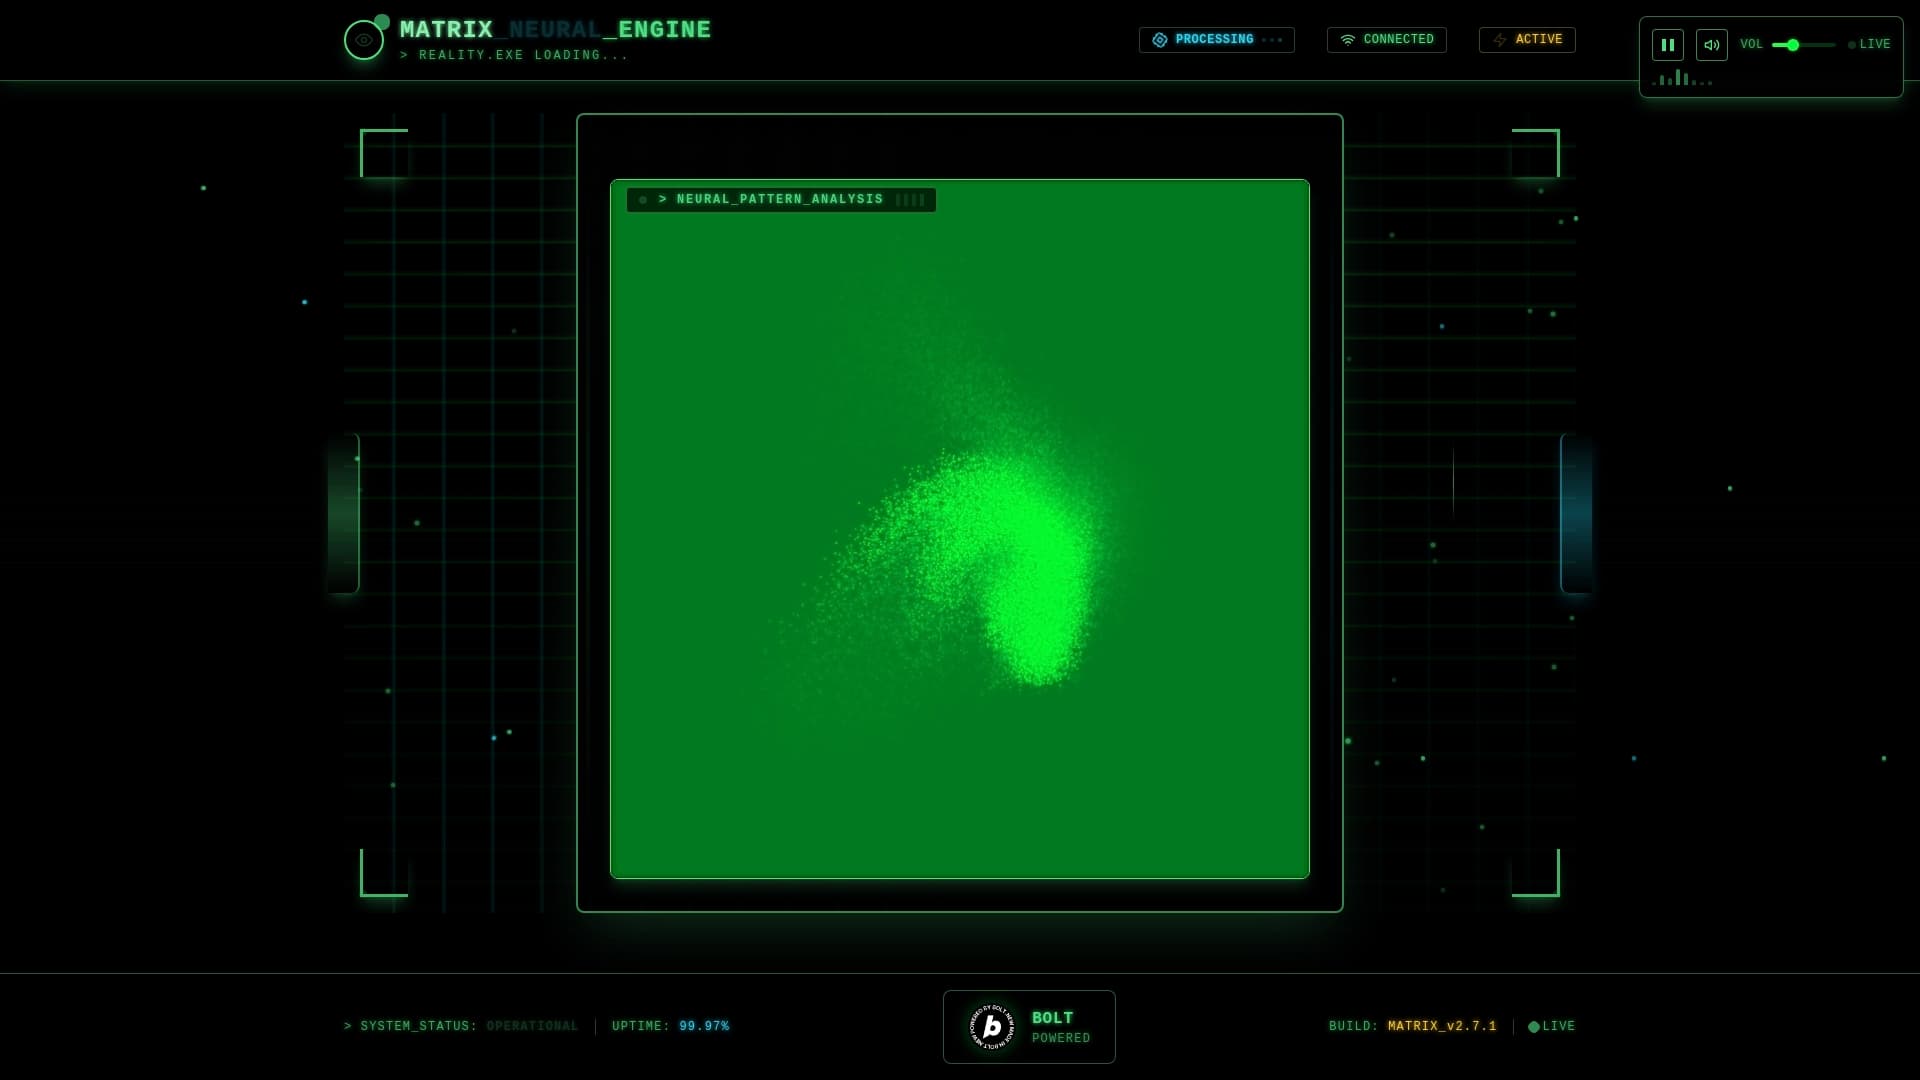Click the lightning bolt icon in ACTIVE badge
Image resolution: width=1920 pixels, height=1080 pixels.
(x=1500, y=40)
